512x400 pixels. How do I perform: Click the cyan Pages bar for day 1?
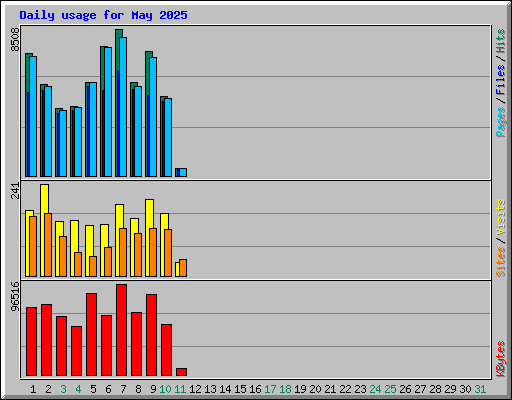click(x=33, y=116)
